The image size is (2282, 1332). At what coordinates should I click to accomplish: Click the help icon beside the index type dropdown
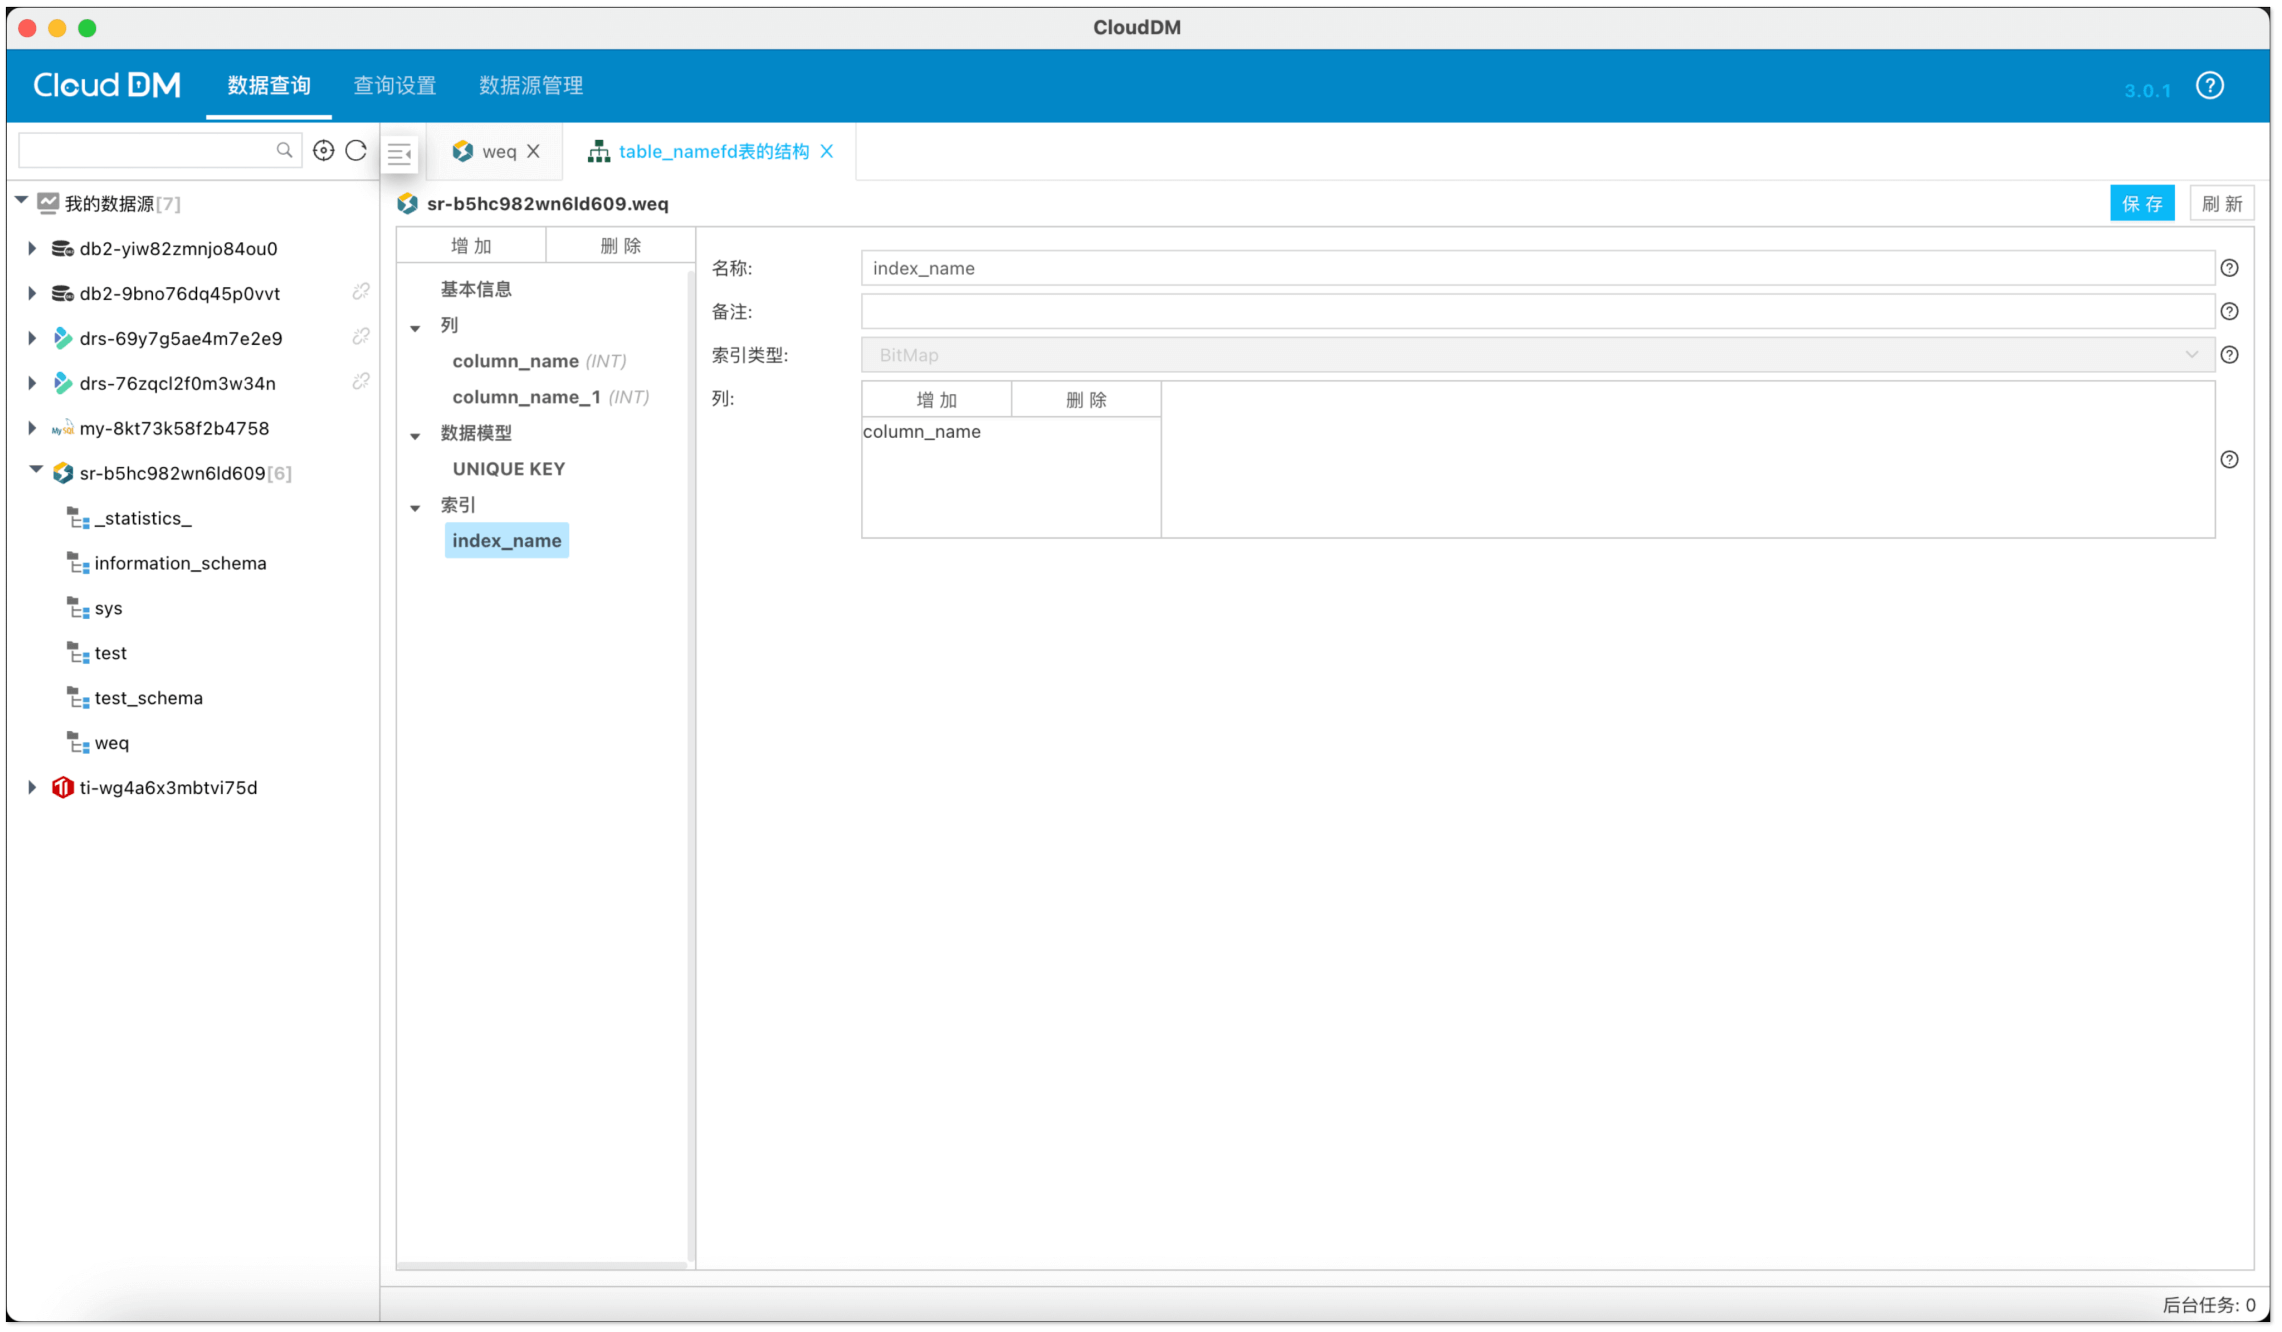(2229, 355)
